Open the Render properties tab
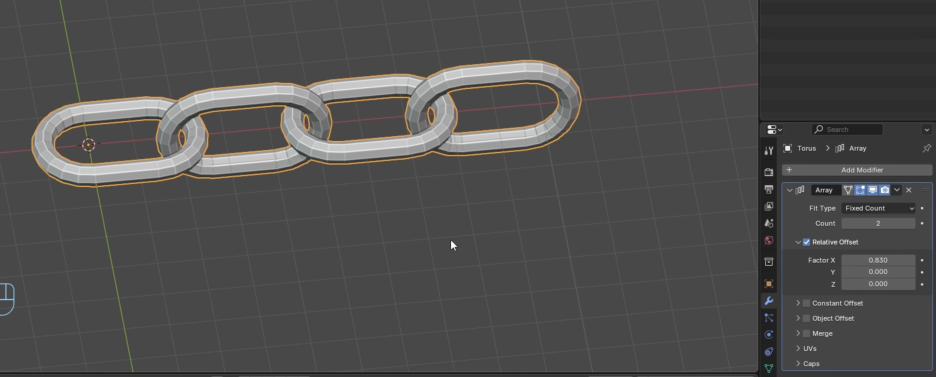The height and width of the screenshot is (377, 936). pos(769,172)
